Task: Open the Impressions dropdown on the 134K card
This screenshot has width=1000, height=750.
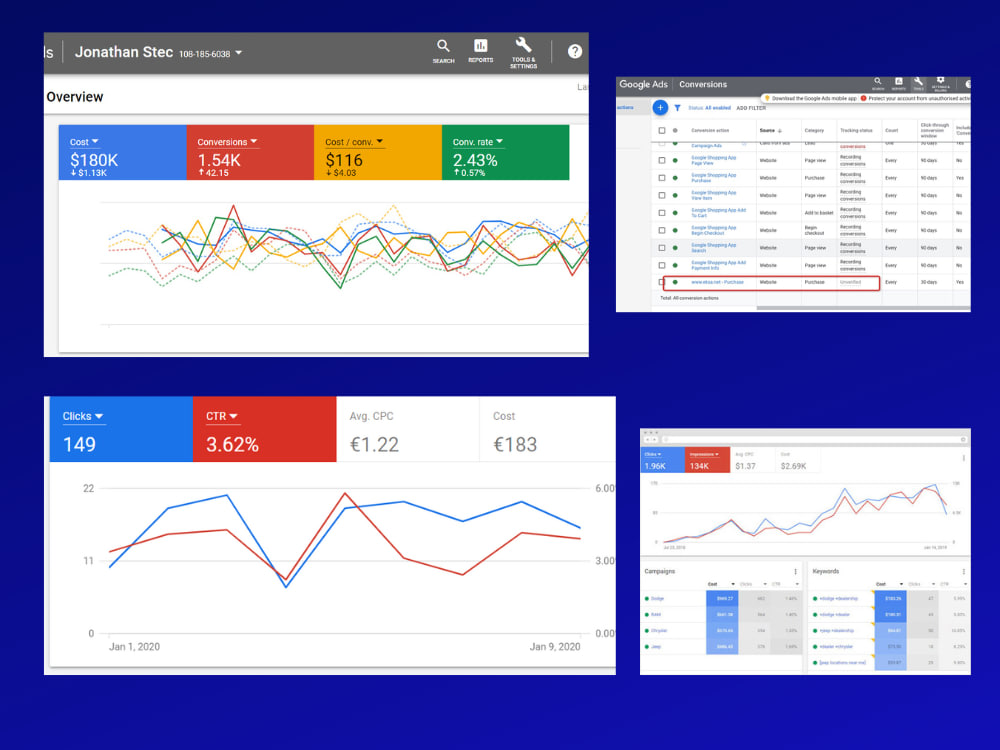Action: click(x=704, y=454)
